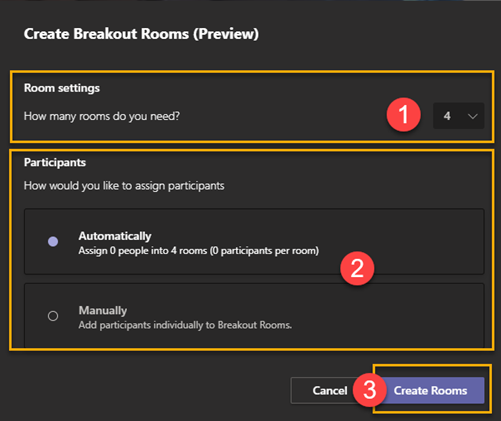Open the room count dropdown showing 4
Image resolution: width=501 pixels, height=421 pixels.
click(458, 116)
